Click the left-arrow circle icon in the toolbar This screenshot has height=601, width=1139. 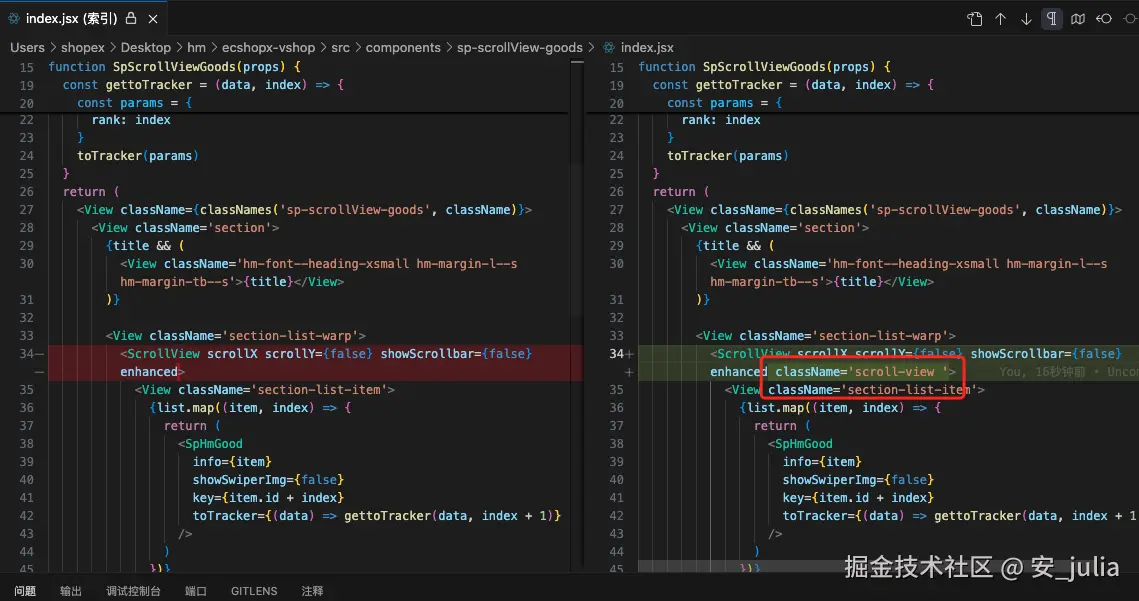click(x=1104, y=19)
